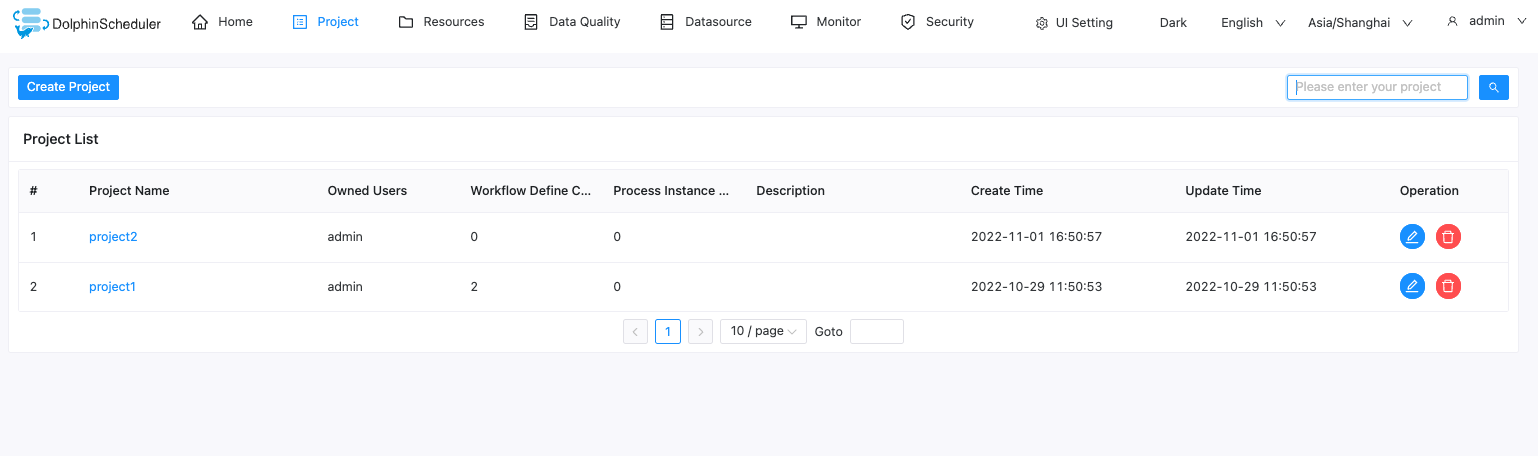Click the Datasource database icon

click(x=667, y=22)
